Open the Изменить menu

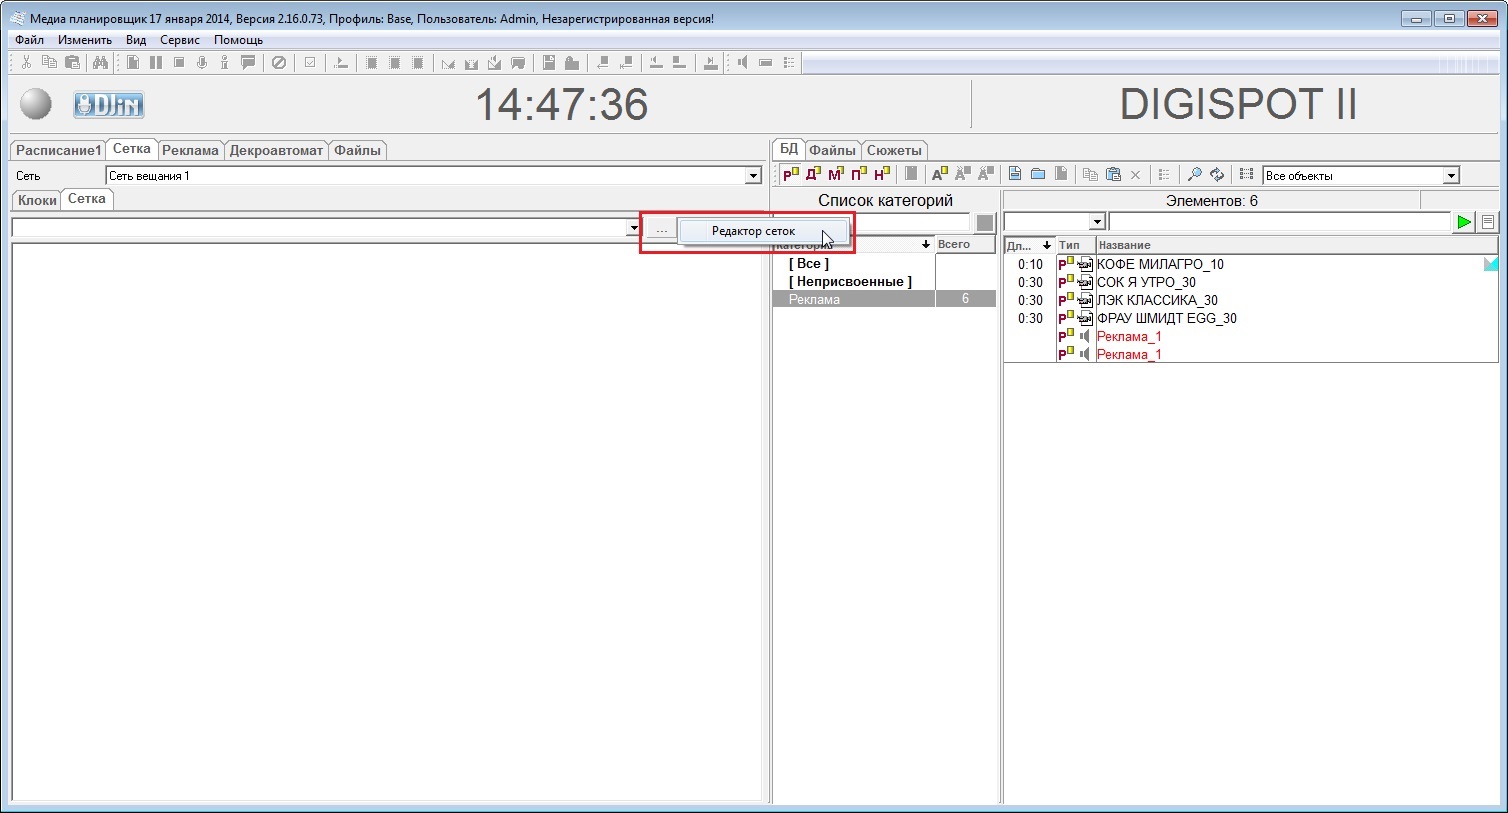click(85, 40)
